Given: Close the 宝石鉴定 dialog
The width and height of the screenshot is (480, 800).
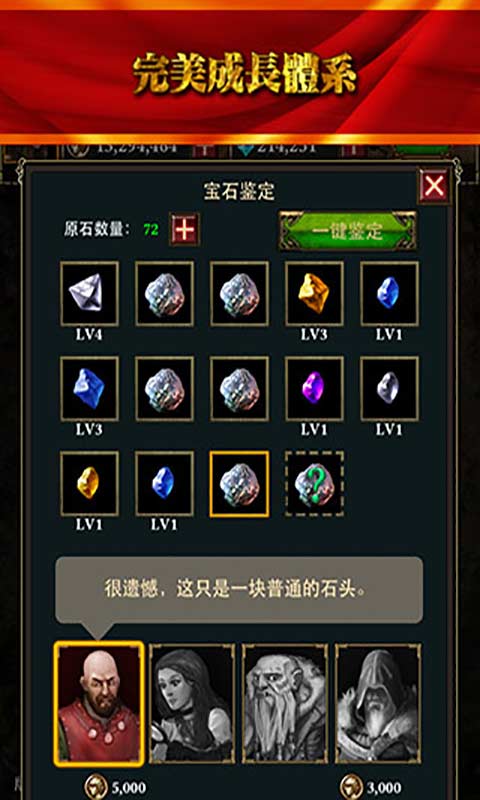Looking at the screenshot, I should coord(435,186).
